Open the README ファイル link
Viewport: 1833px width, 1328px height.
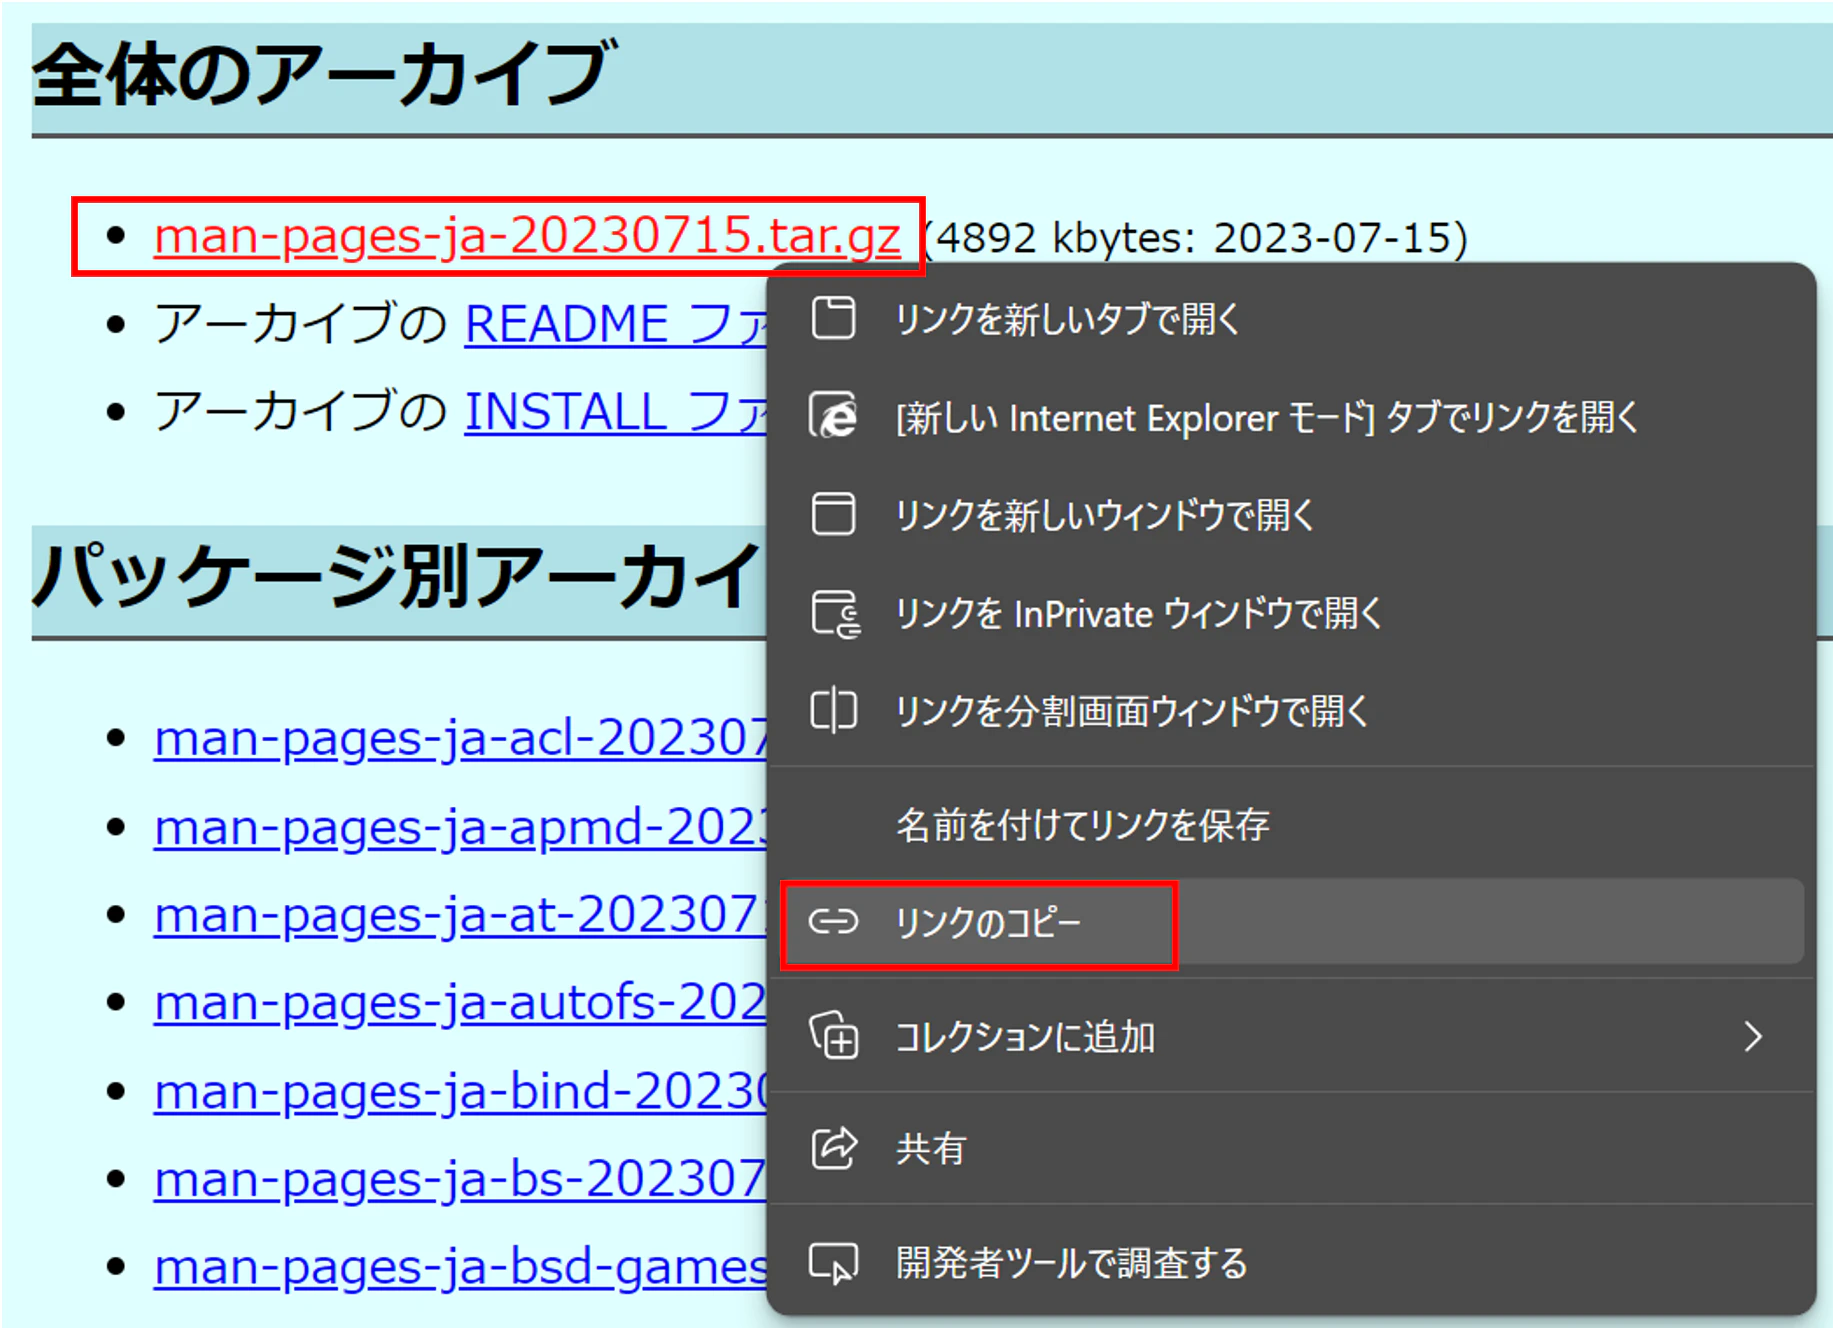point(615,324)
